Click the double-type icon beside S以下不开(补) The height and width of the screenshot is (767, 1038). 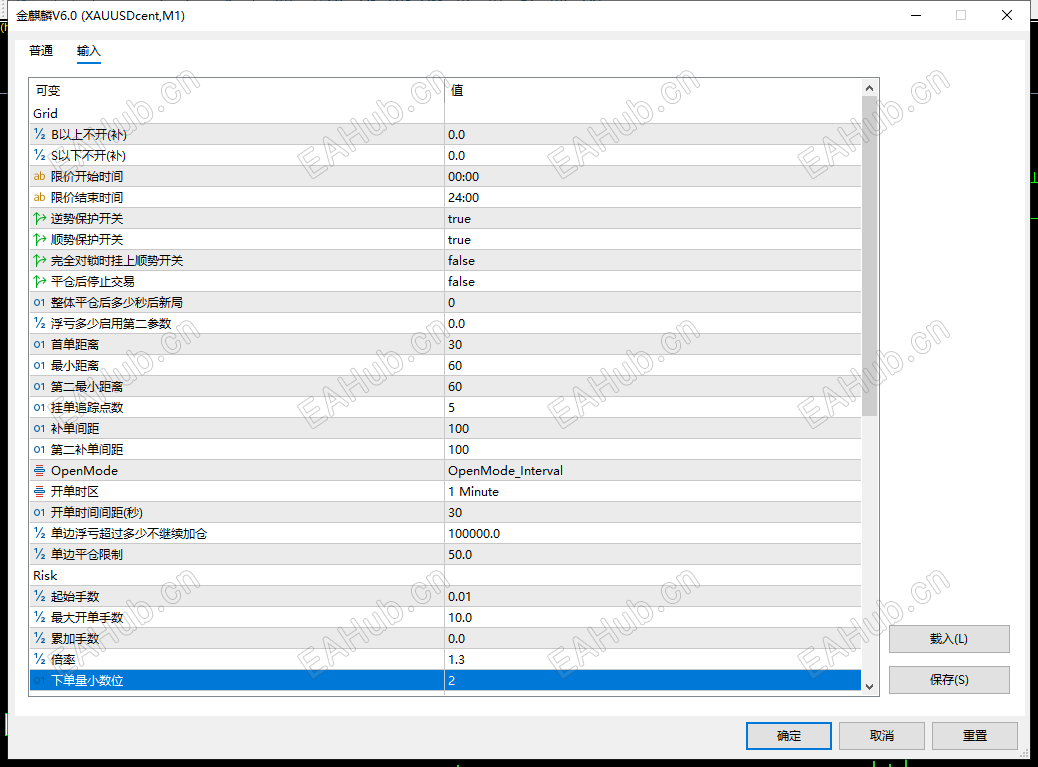(x=40, y=156)
